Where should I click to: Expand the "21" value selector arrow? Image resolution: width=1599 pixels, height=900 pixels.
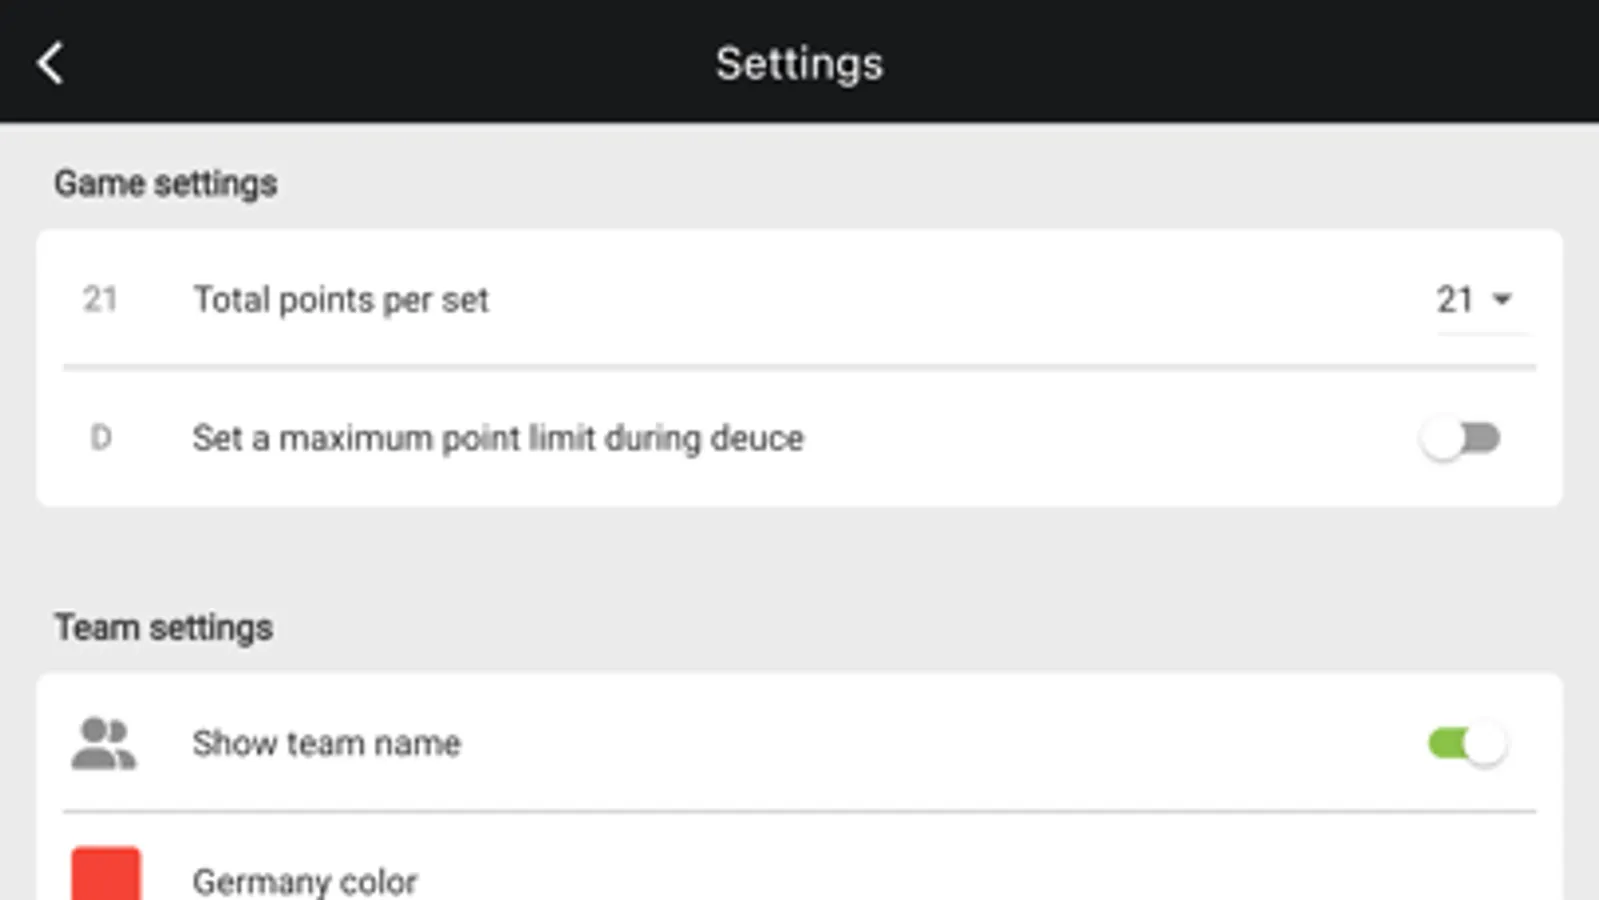[x=1502, y=299]
